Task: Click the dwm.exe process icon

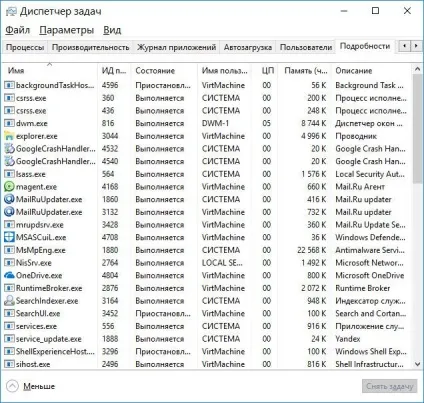Action: point(9,123)
